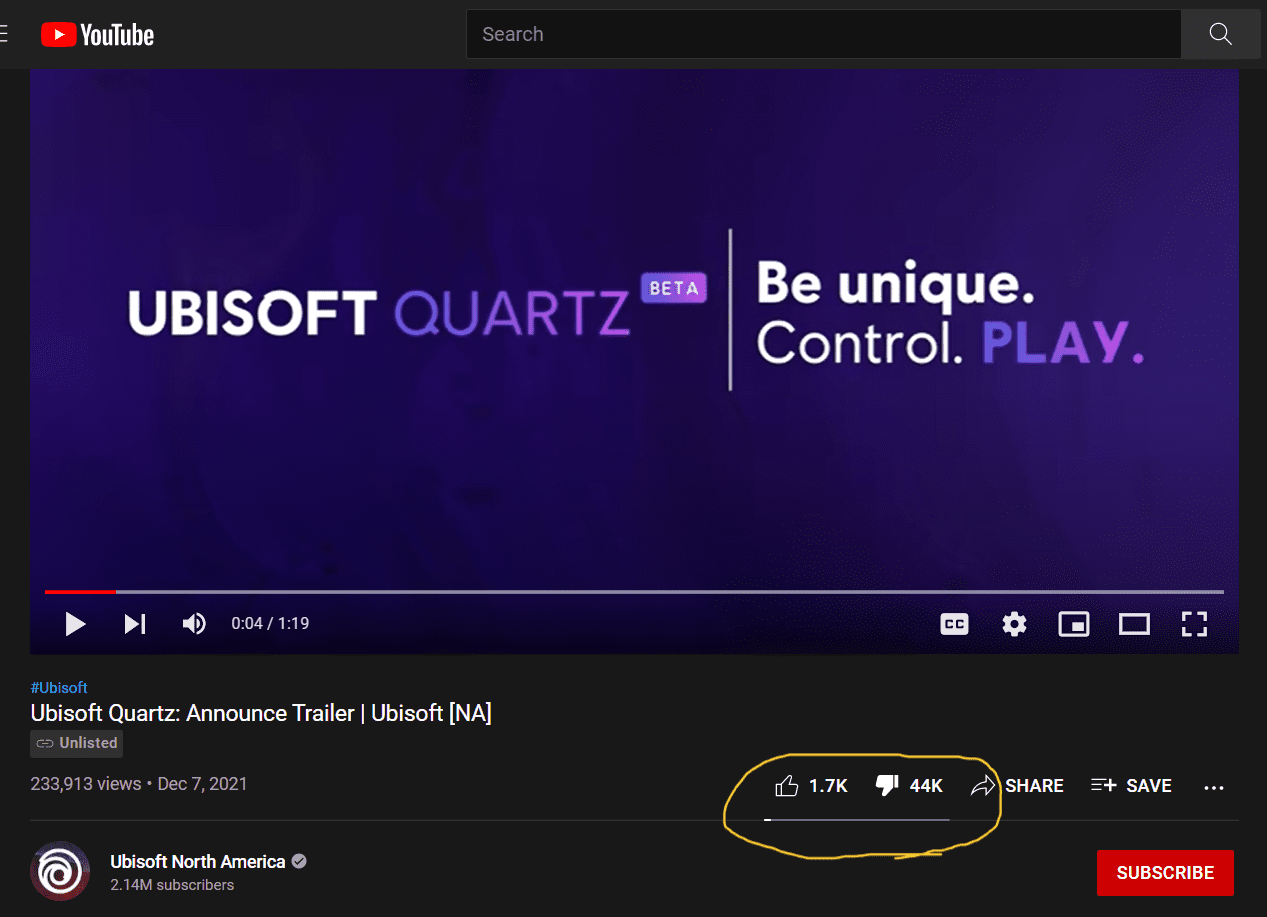This screenshot has height=917, width=1267.
Task: Open the #Ubisoft hashtag link
Action: pyautogui.click(x=59, y=688)
